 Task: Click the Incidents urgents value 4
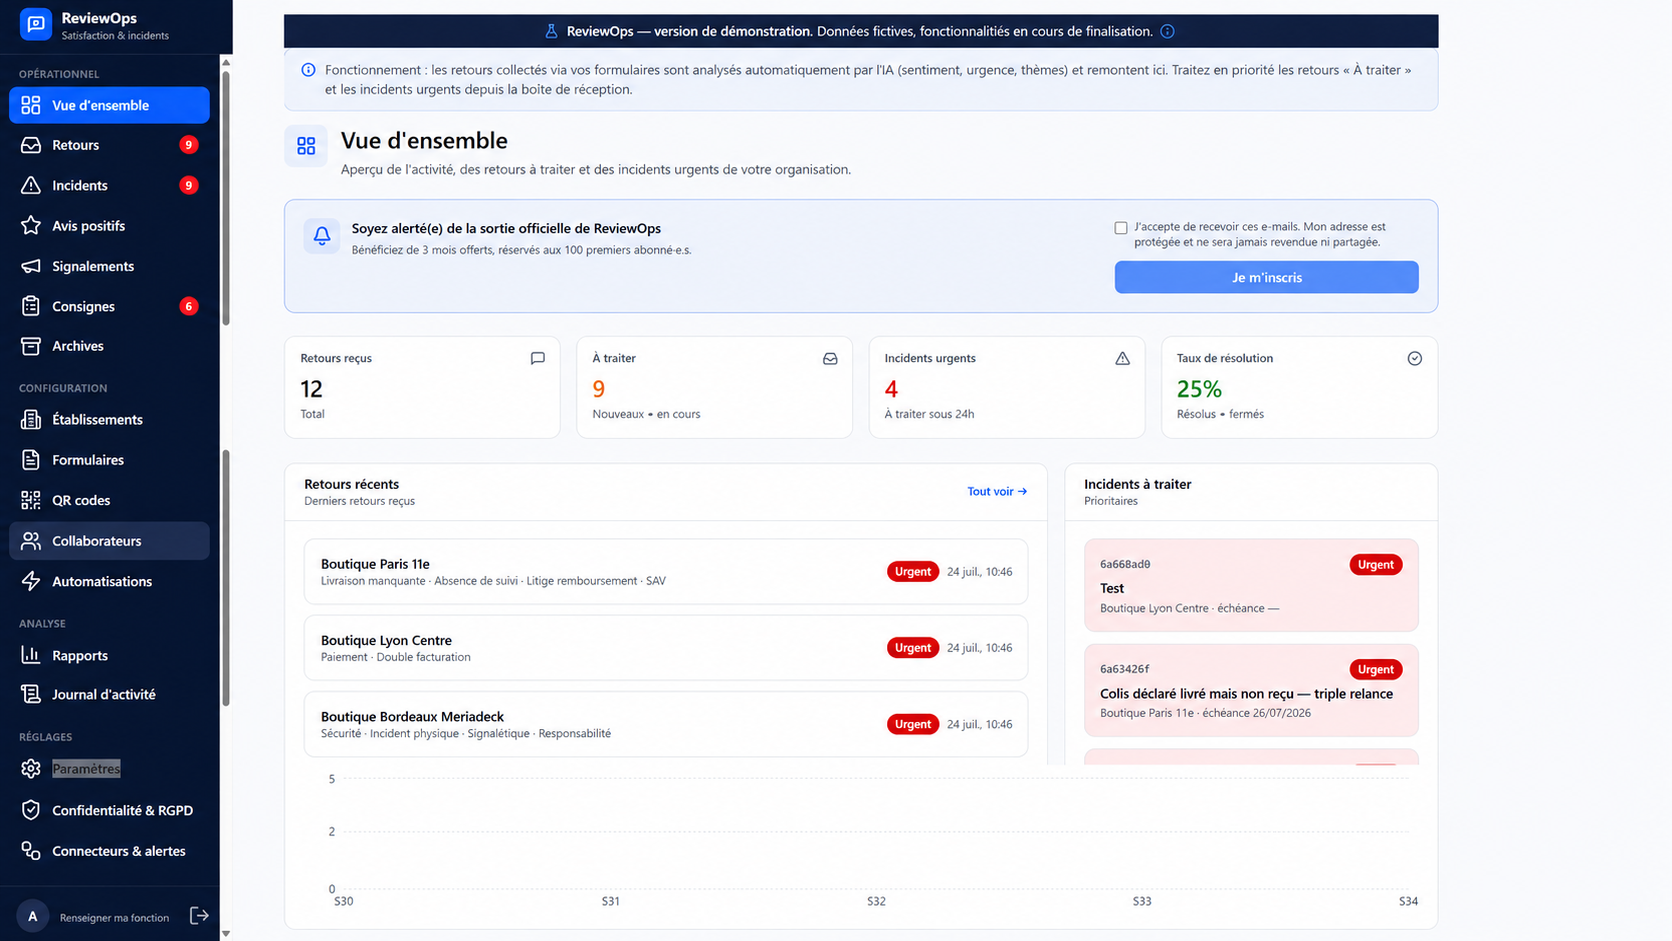click(891, 389)
